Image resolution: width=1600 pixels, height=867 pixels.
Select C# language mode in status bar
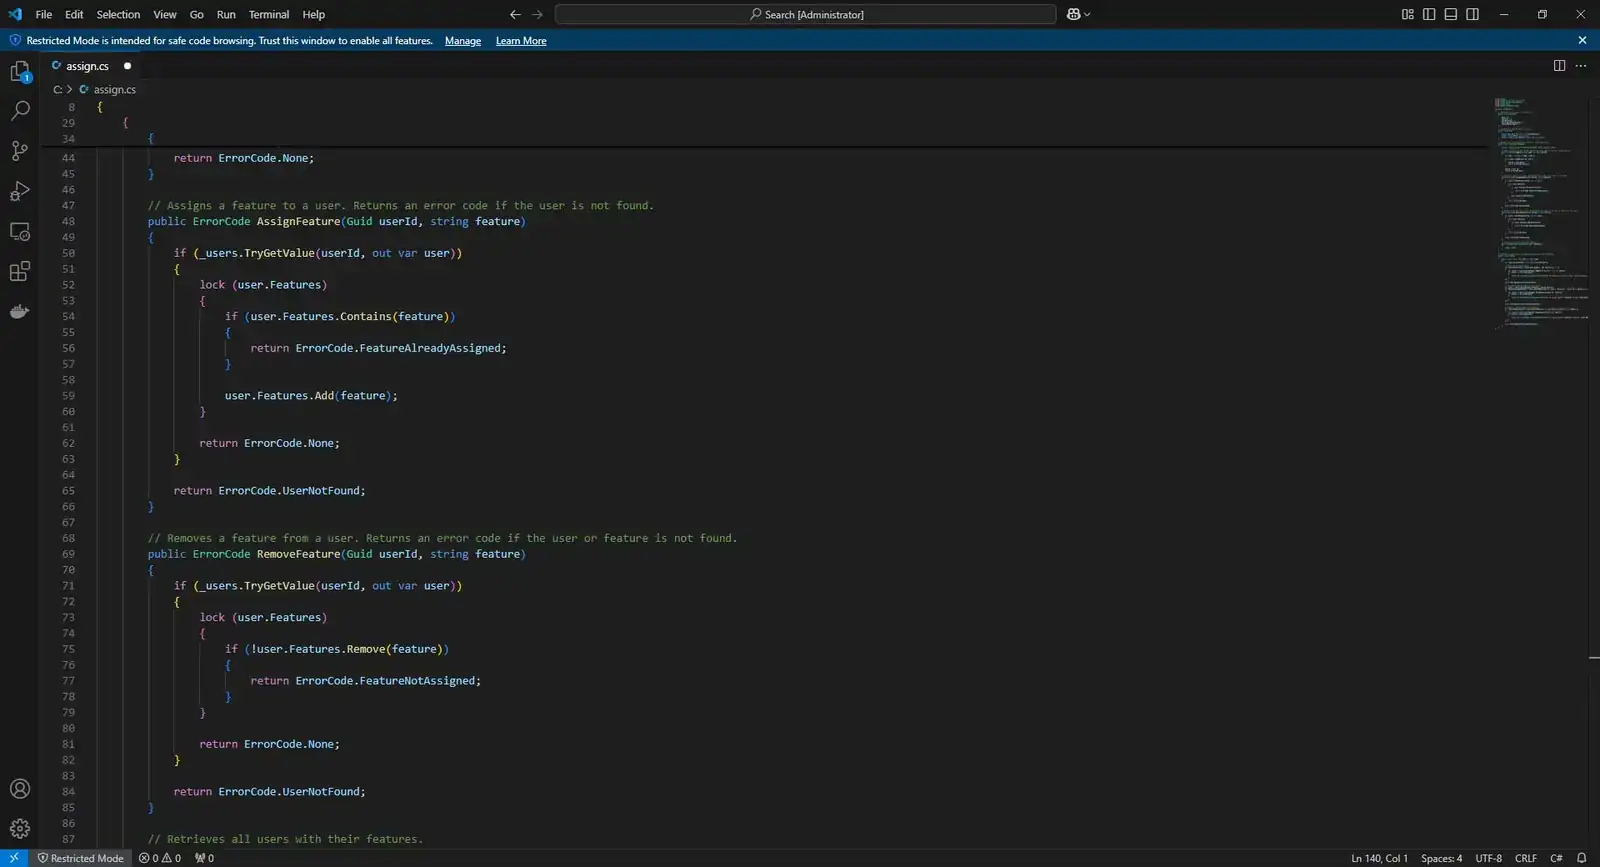pyautogui.click(x=1556, y=858)
